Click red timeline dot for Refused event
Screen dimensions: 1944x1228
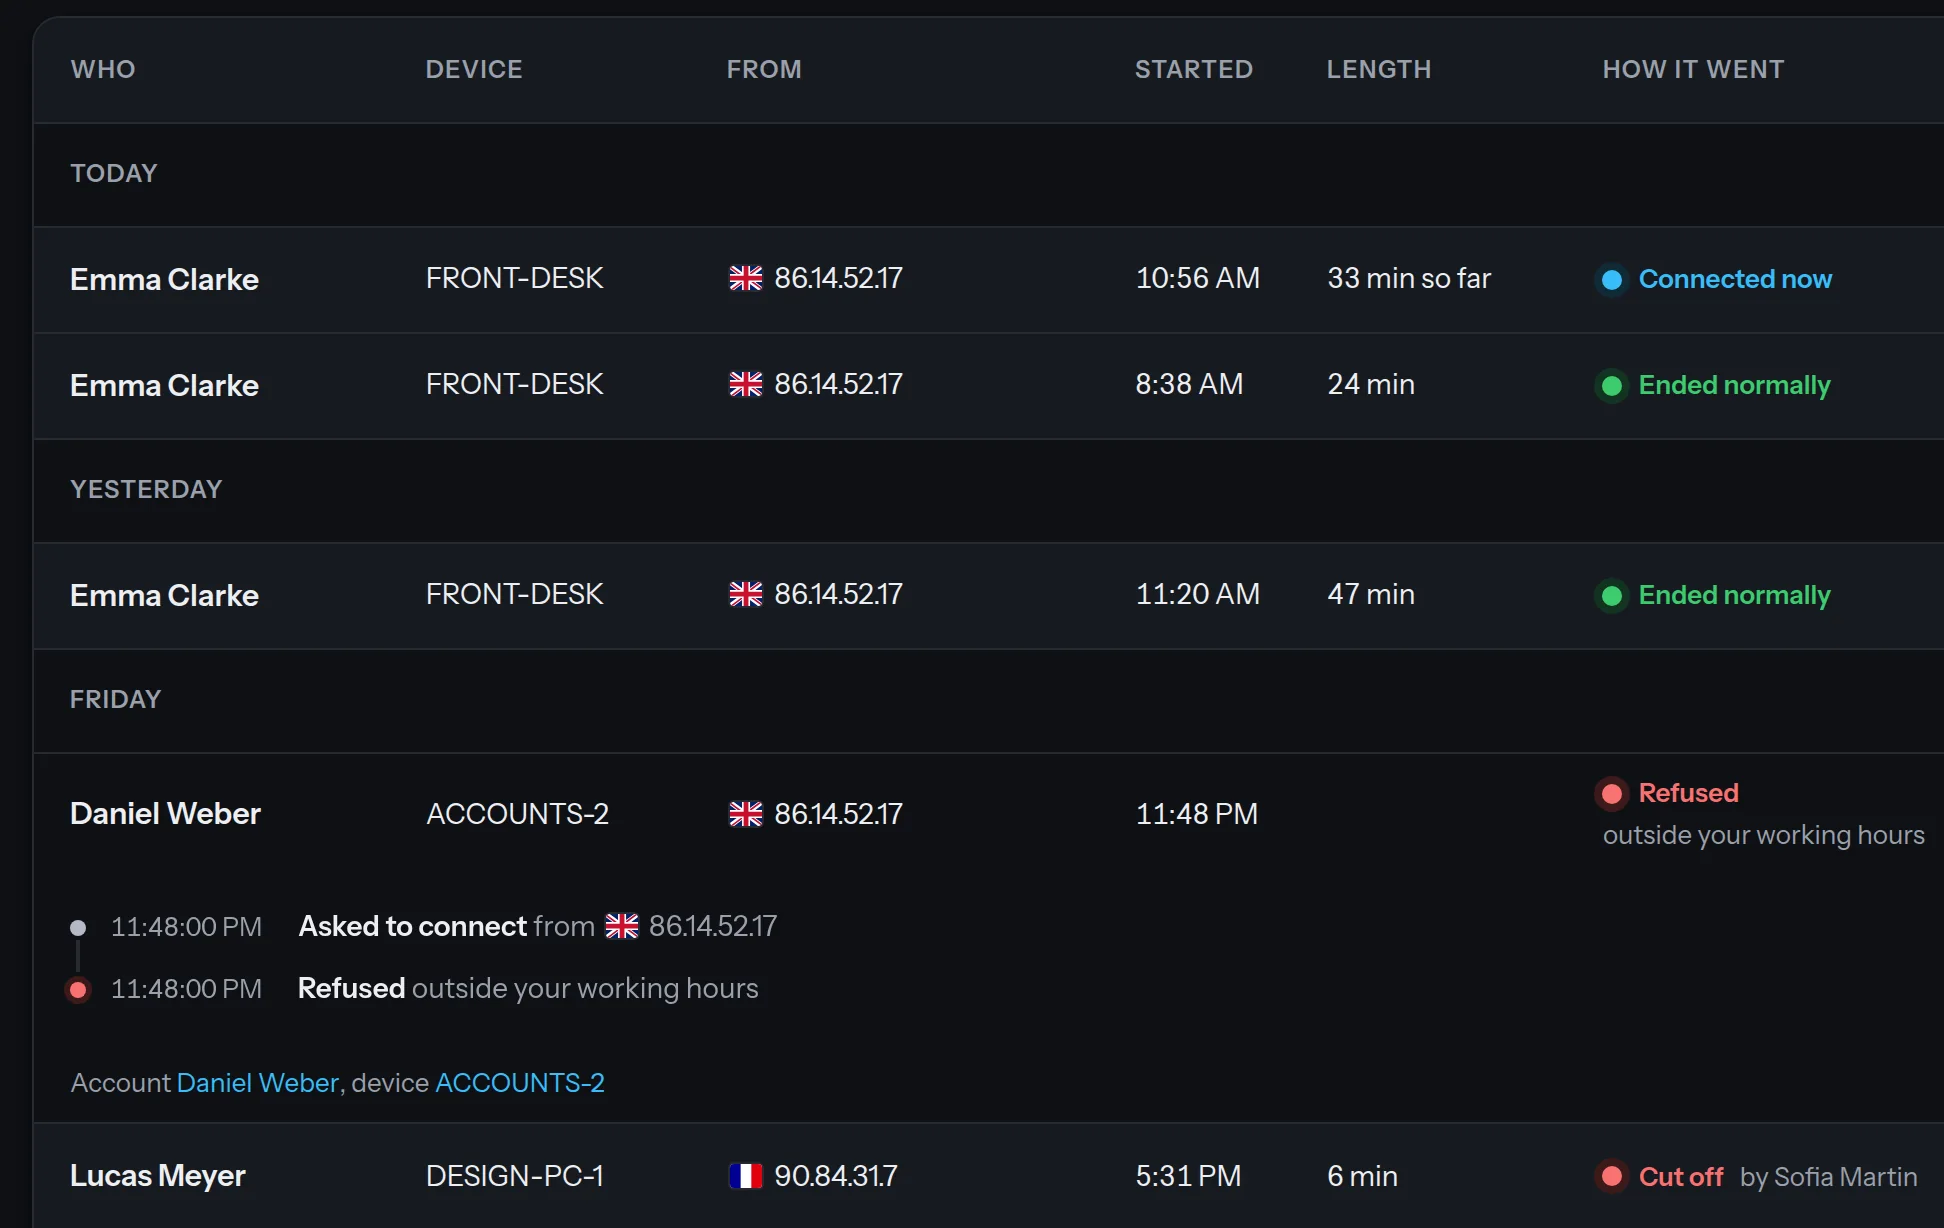click(78, 989)
